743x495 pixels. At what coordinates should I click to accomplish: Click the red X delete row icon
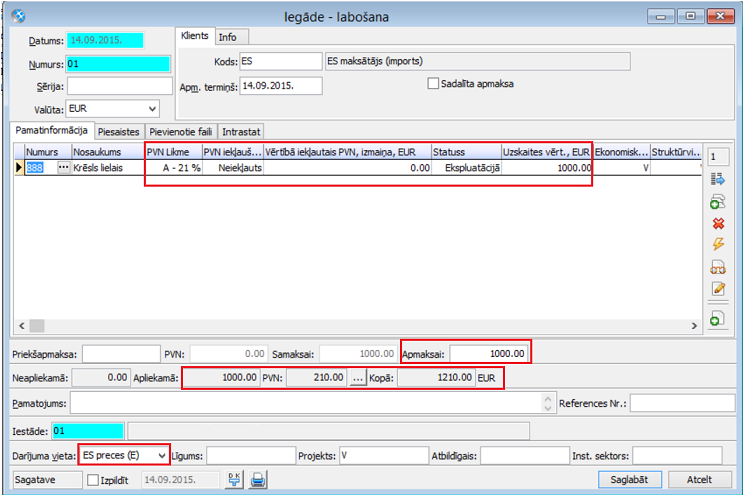718,223
